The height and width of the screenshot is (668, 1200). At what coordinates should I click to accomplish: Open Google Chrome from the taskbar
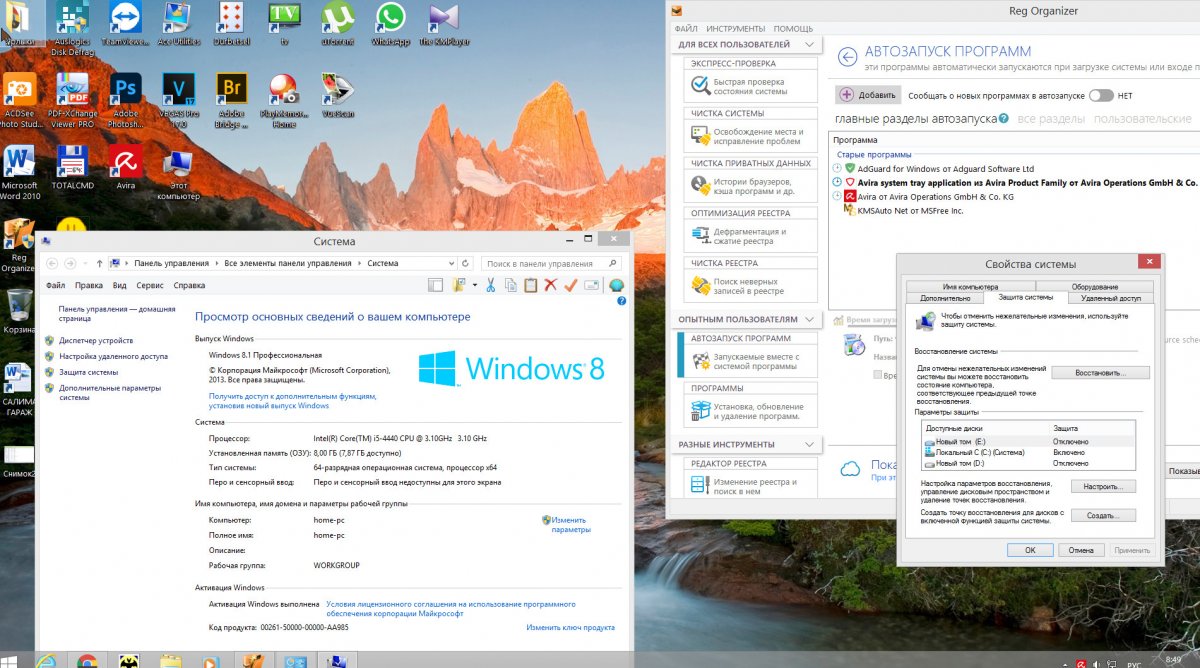coord(87,660)
